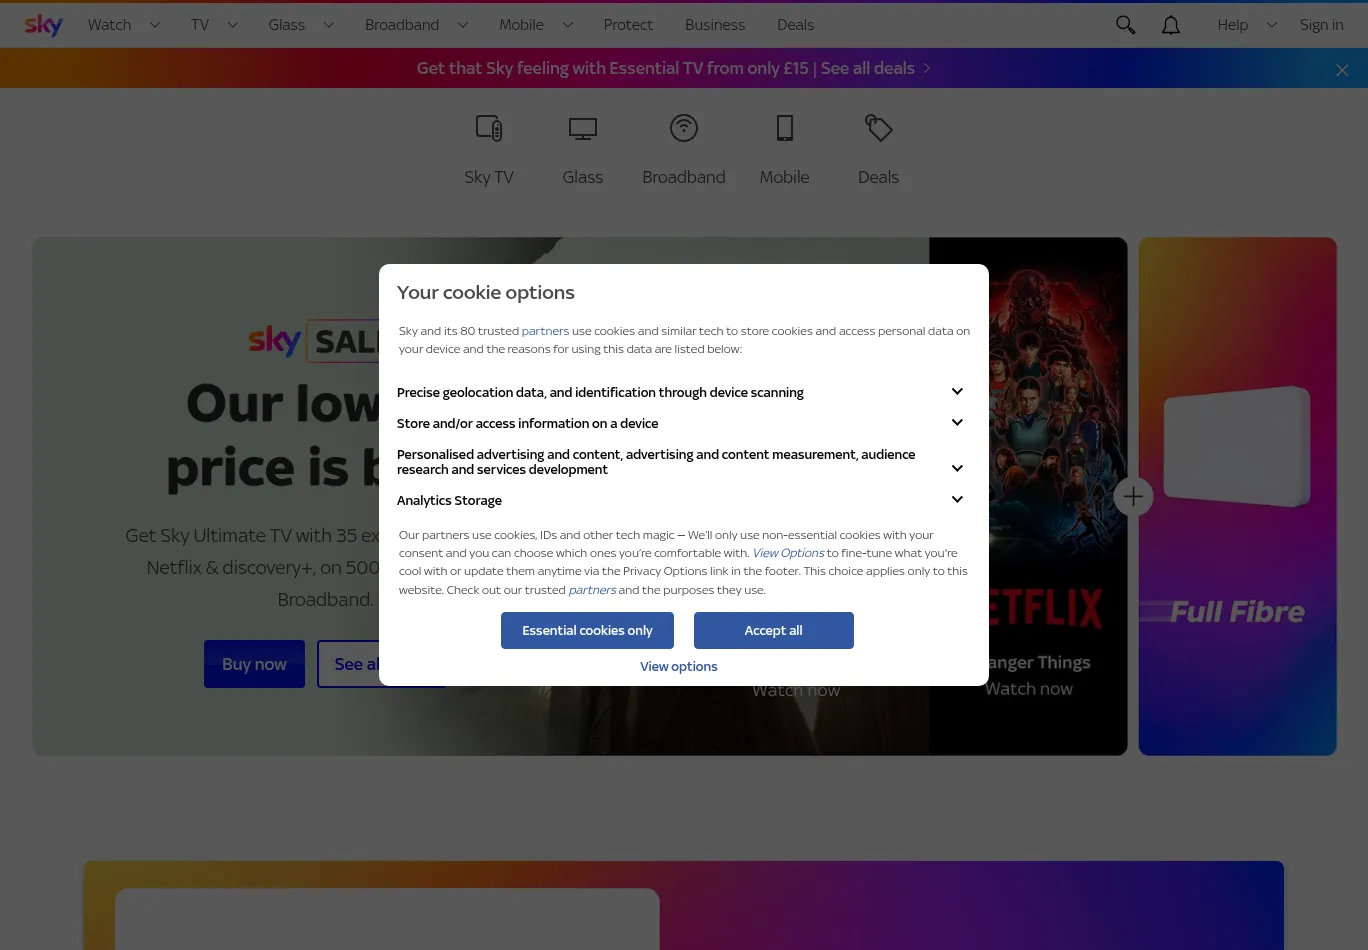This screenshot has width=1368, height=950.
Task: Click the plus button on carousel
Action: pos(1133,497)
